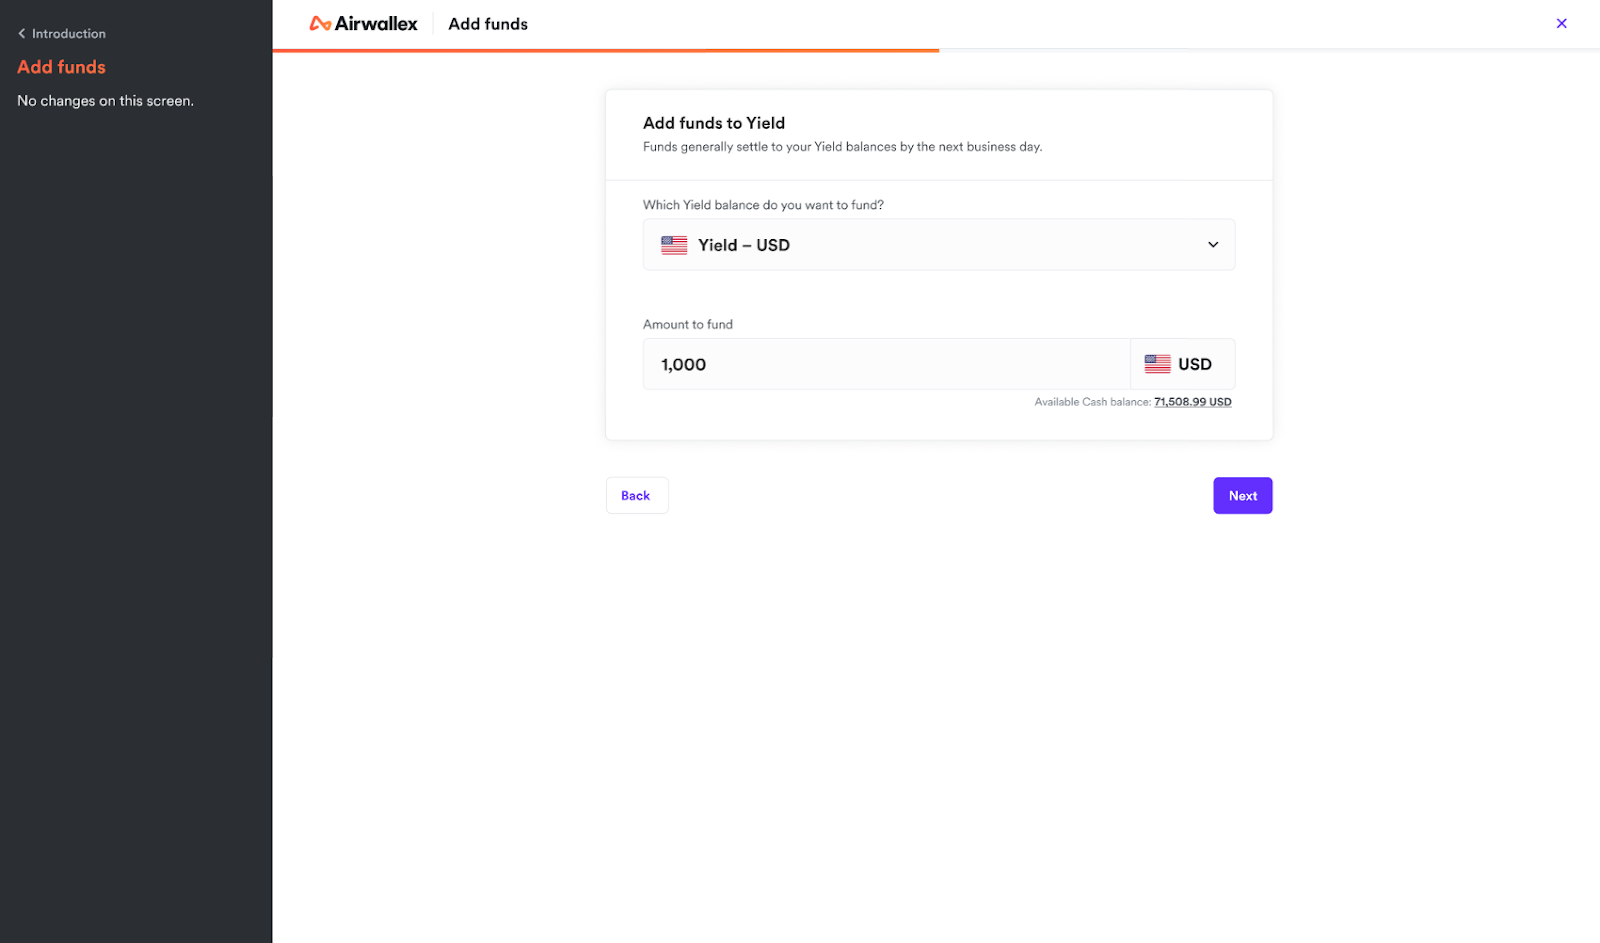The width and height of the screenshot is (1600, 943).
Task: Select the orange Add funds sidebar heading
Action: click(x=61, y=67)
